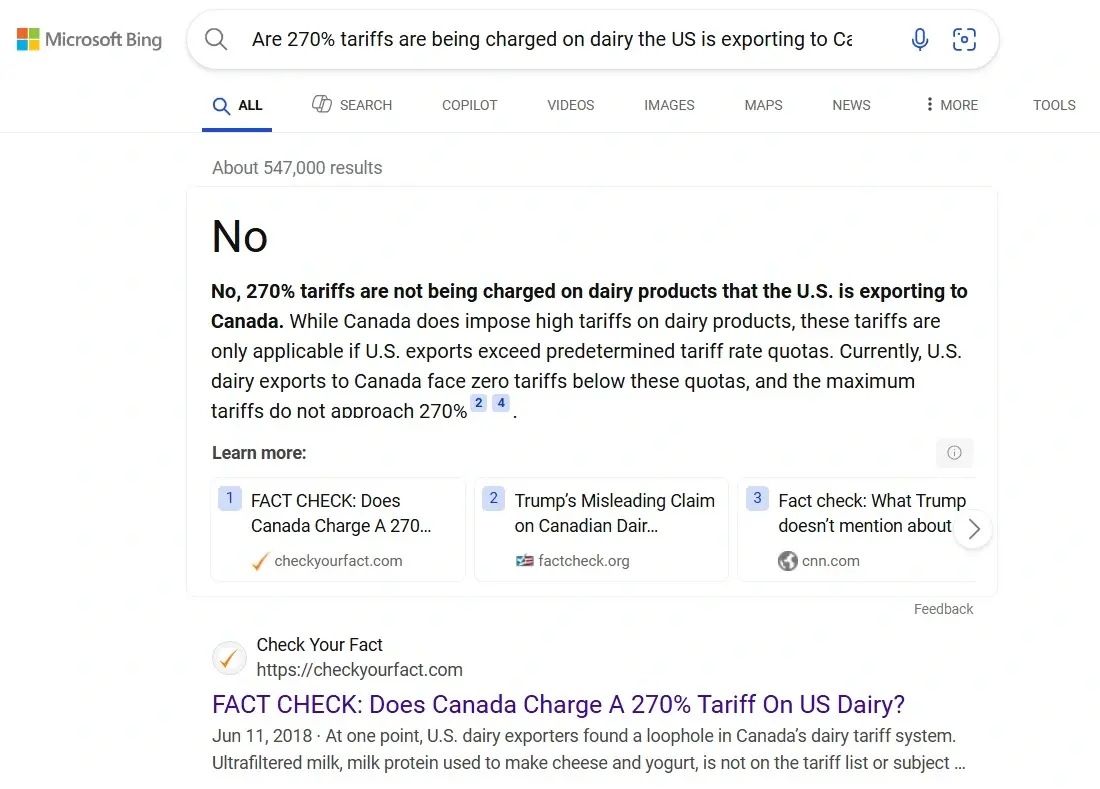This screenshot has width=1100, height=789.
Task: Click the info icon beside Learn more
Action: 954,453
